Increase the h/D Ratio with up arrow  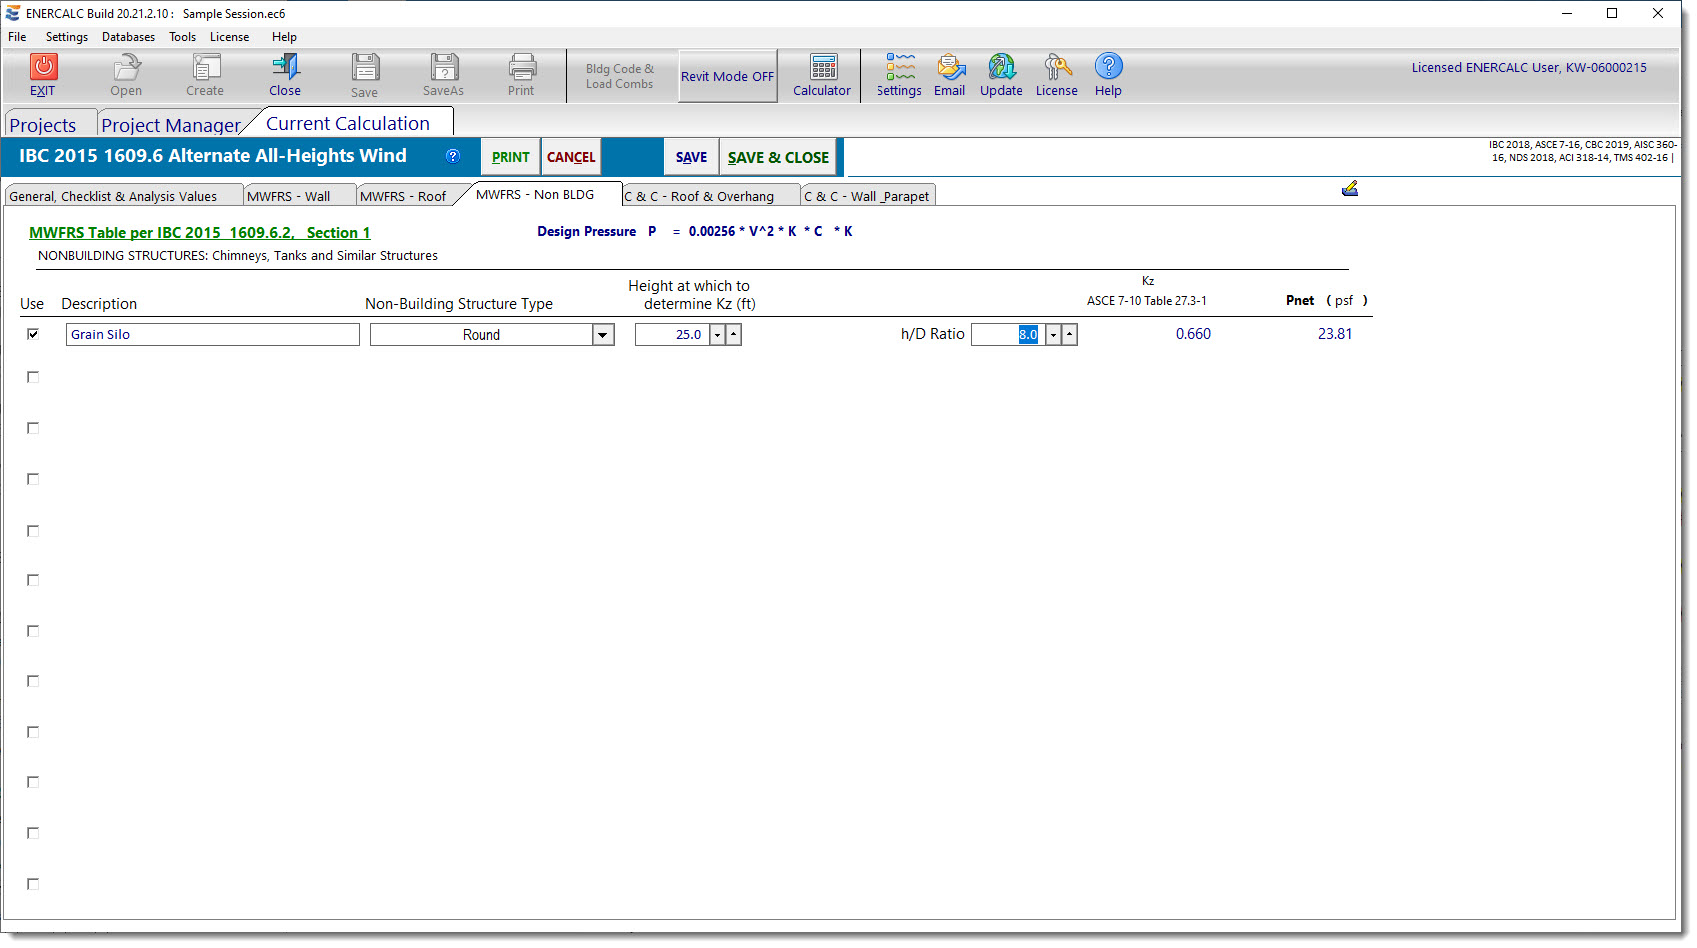1070,335
